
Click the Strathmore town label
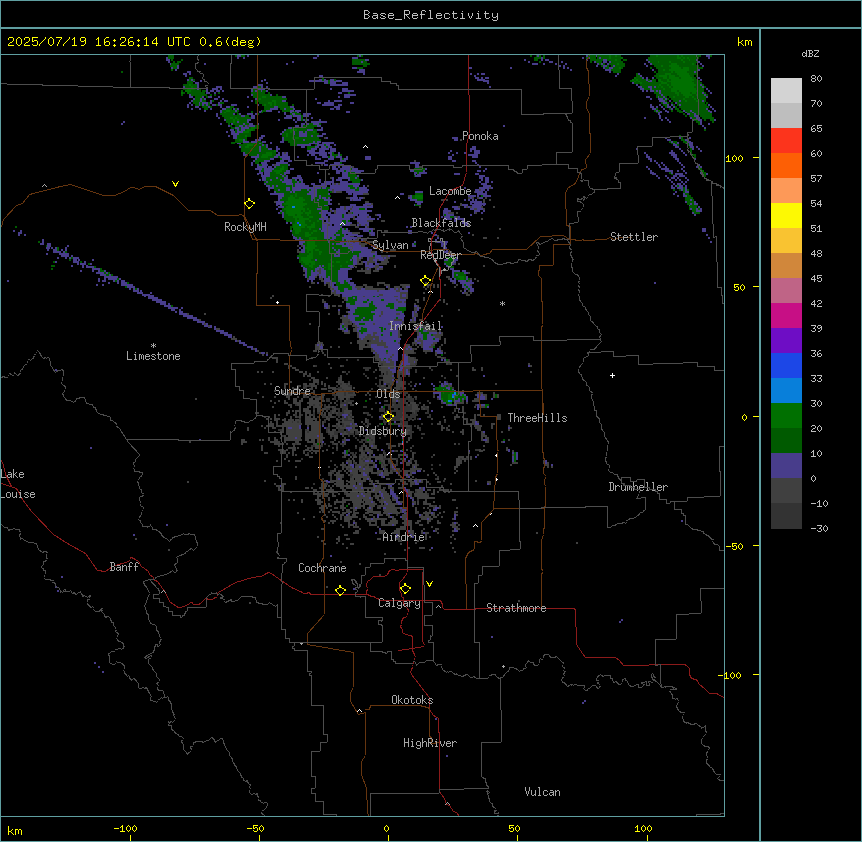coord(516,608)
